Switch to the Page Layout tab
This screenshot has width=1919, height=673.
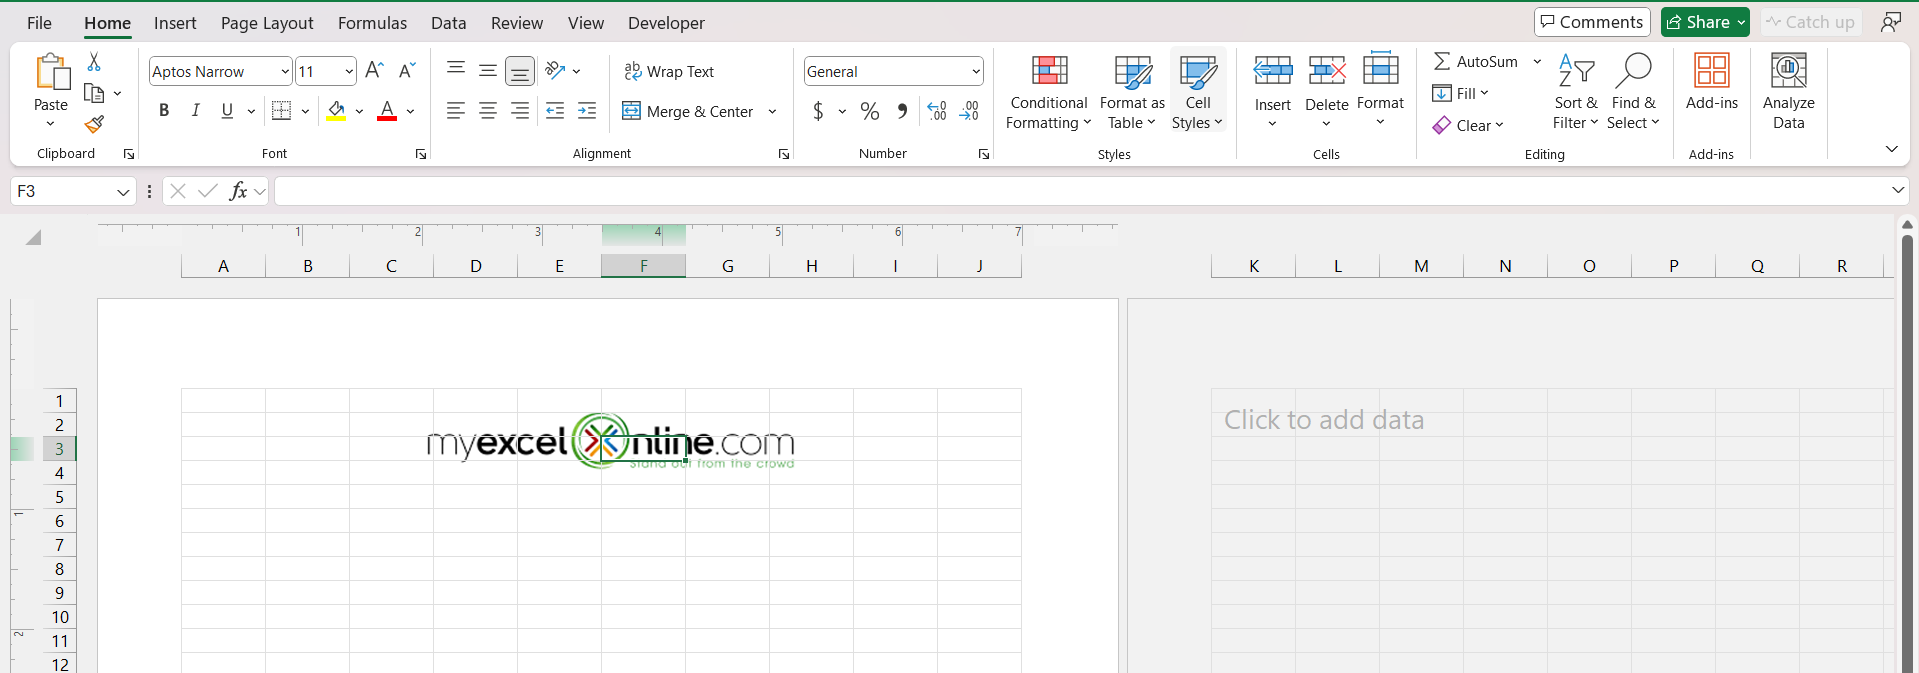click(x=267, y=23)
